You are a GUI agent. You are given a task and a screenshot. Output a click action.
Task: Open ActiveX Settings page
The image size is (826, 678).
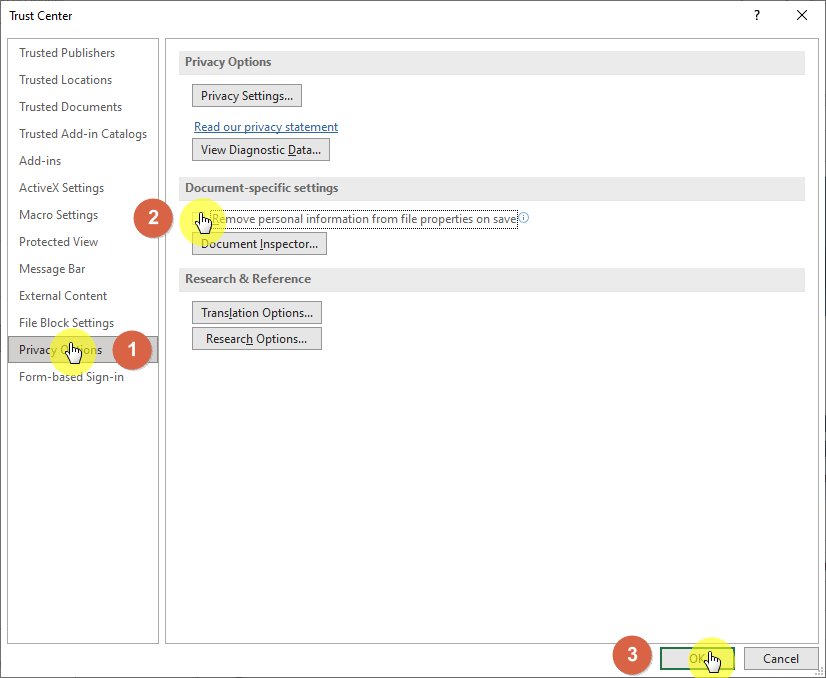click(61, 188)
